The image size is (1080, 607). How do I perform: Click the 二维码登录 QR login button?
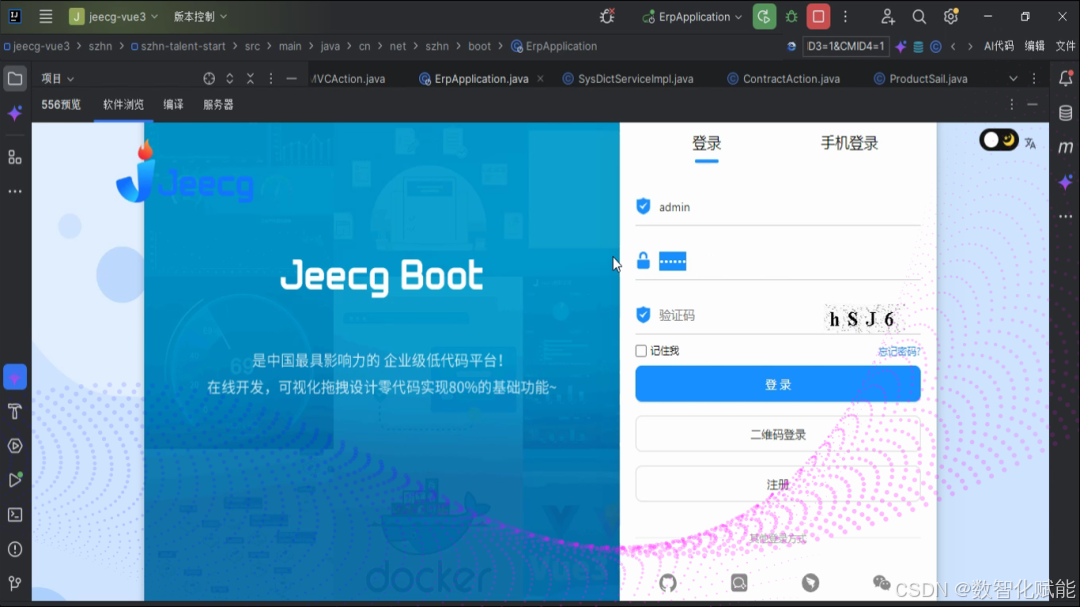[x=778, y=434]
